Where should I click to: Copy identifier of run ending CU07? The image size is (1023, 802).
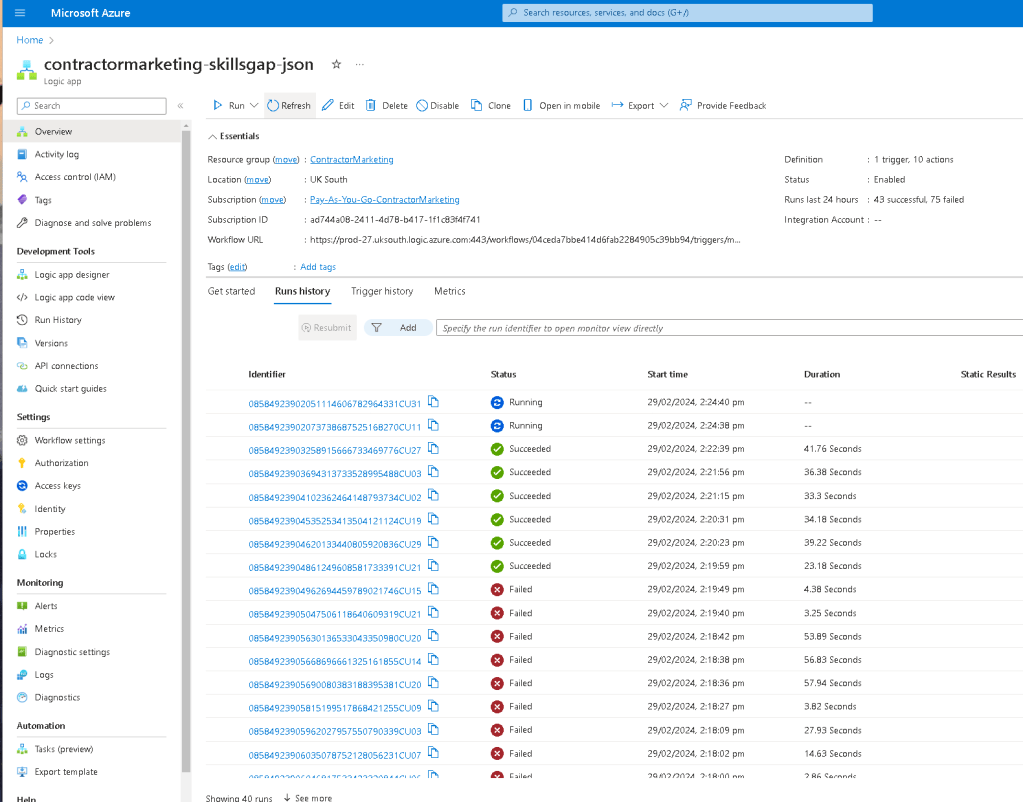pos(433,753)
